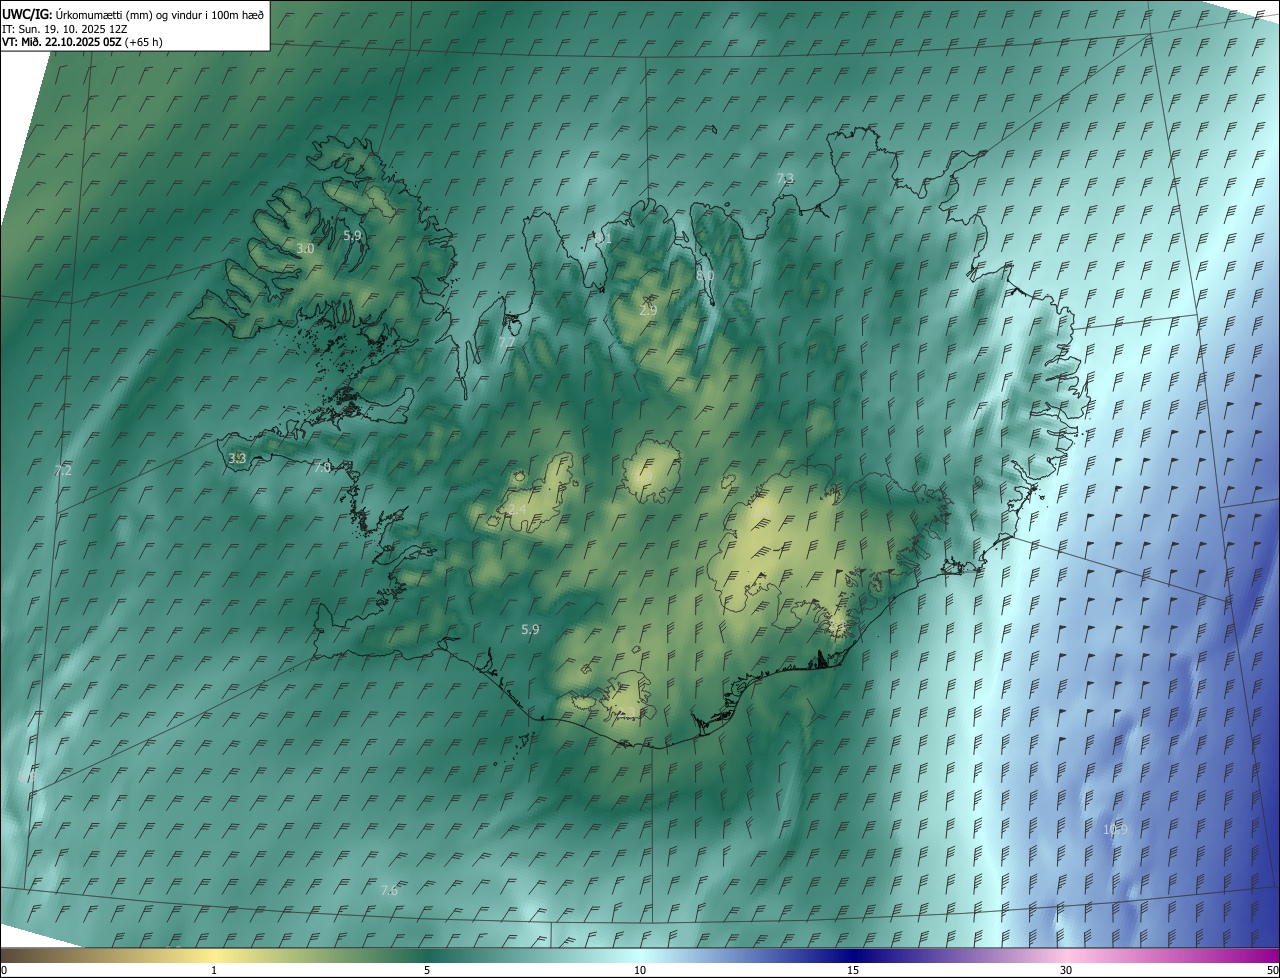Viewport: 1280px width, 978px height.
Task: Click the 1 tick on the color scale
Action: (x=214, y=970)
